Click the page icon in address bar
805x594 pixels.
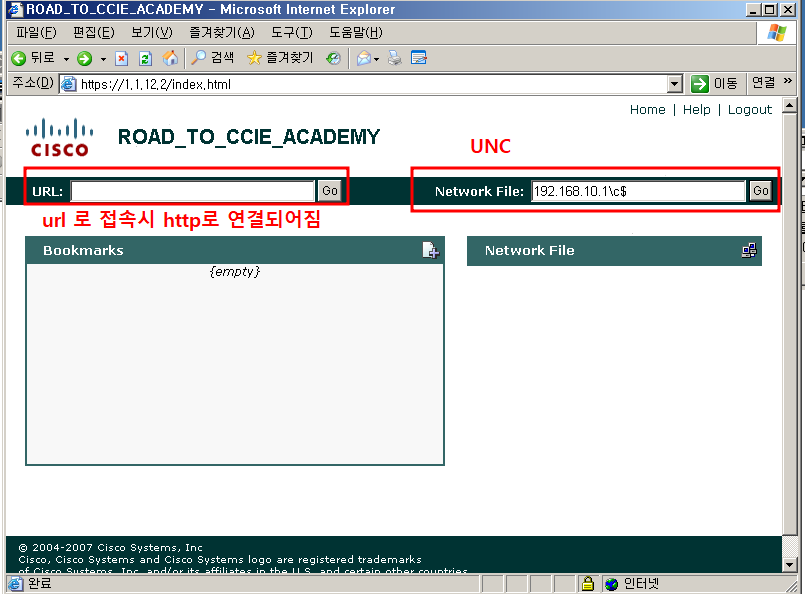[x=68, y=84]
